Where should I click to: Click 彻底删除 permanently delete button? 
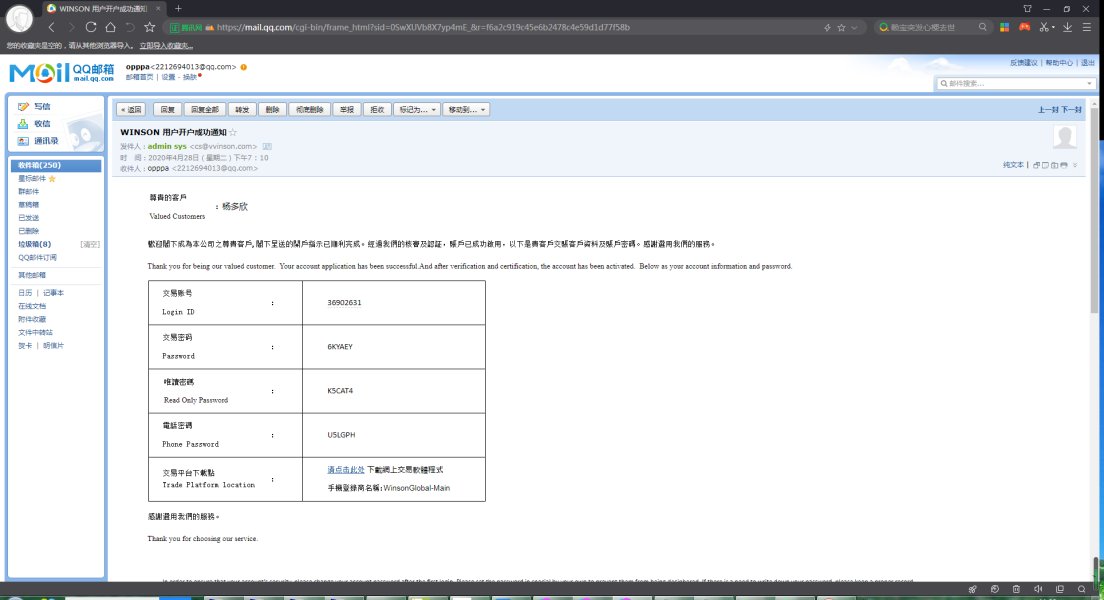(309, 110)
